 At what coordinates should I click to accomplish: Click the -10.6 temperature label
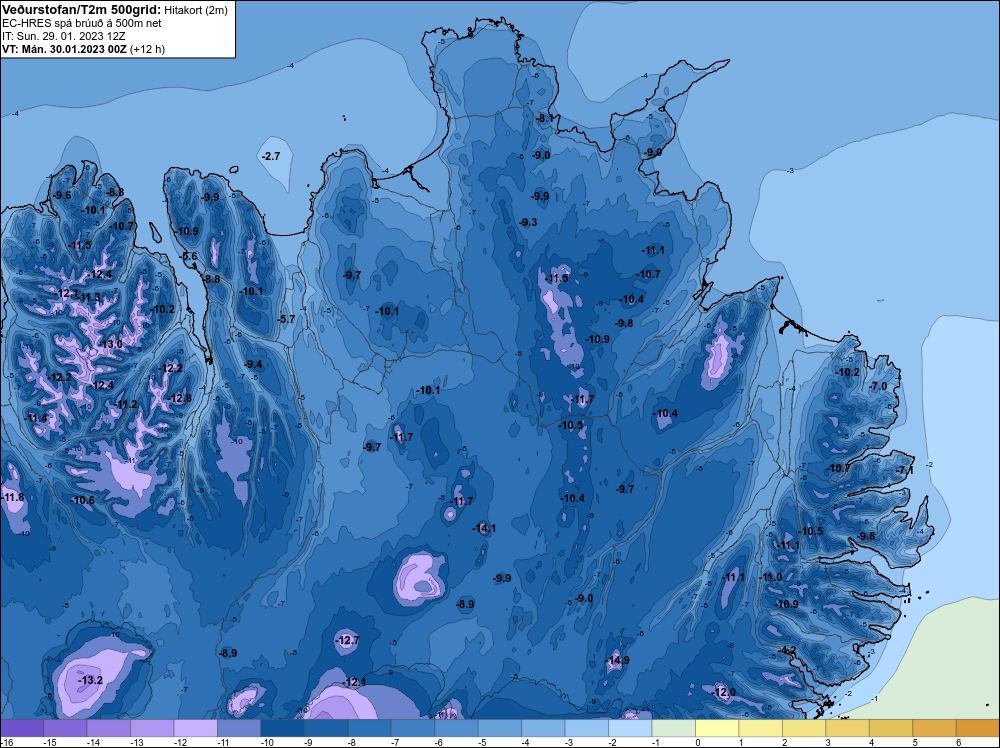[x=82, y=501]
